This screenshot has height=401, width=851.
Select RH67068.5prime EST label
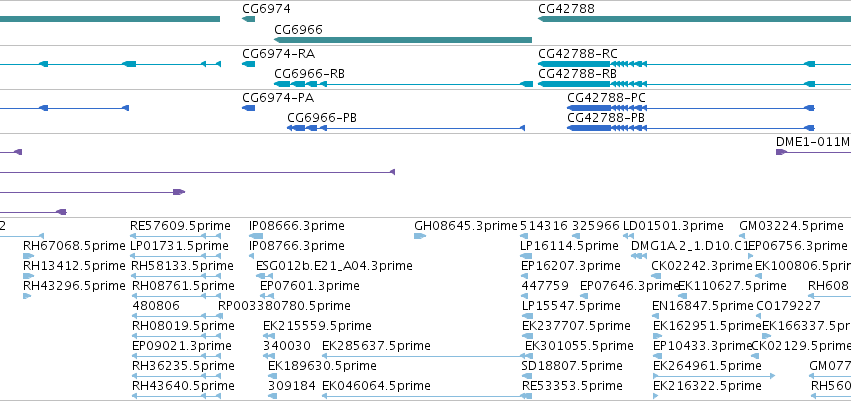click(74, 246)
